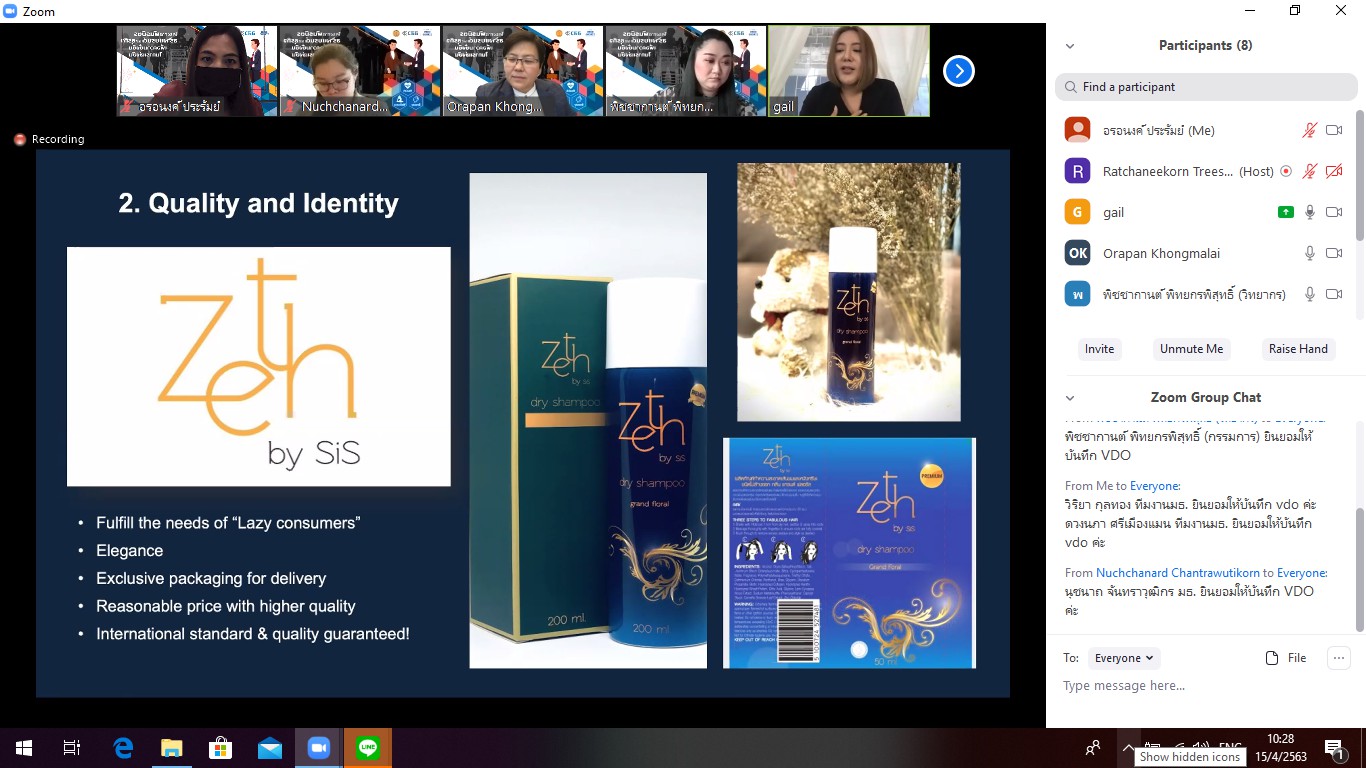Collapse the Participants (8) panel chevron
Screen dimensions: 1366x768
tap(1070, 46)
